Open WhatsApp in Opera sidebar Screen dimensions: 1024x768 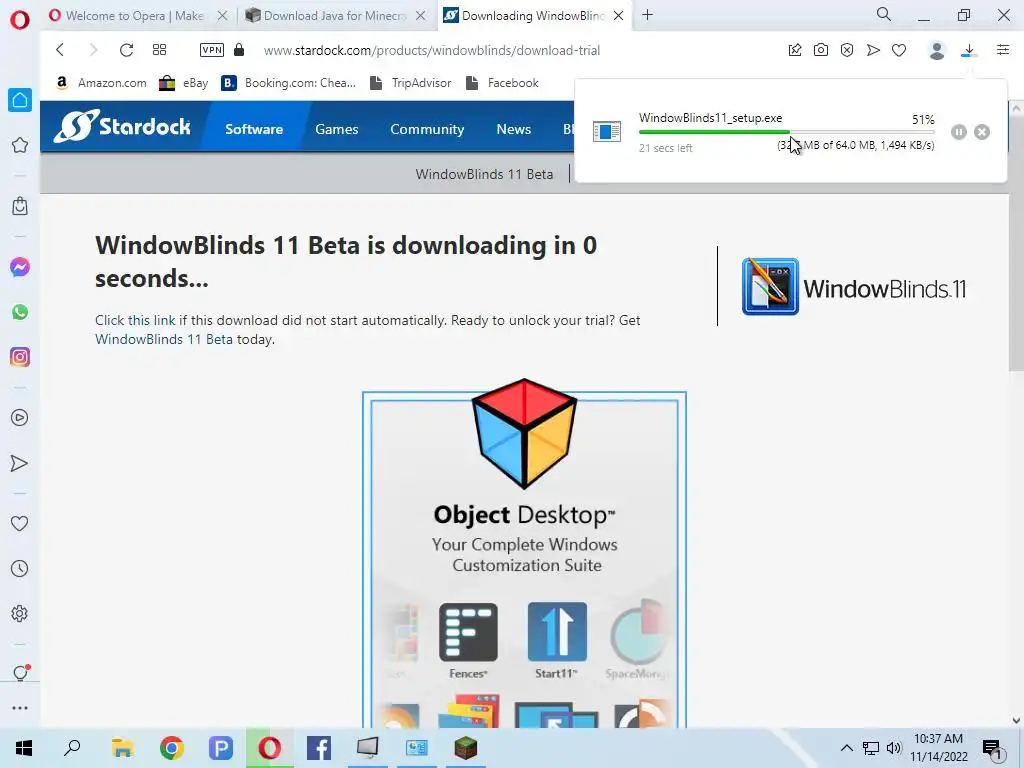(x=20, y=312)
